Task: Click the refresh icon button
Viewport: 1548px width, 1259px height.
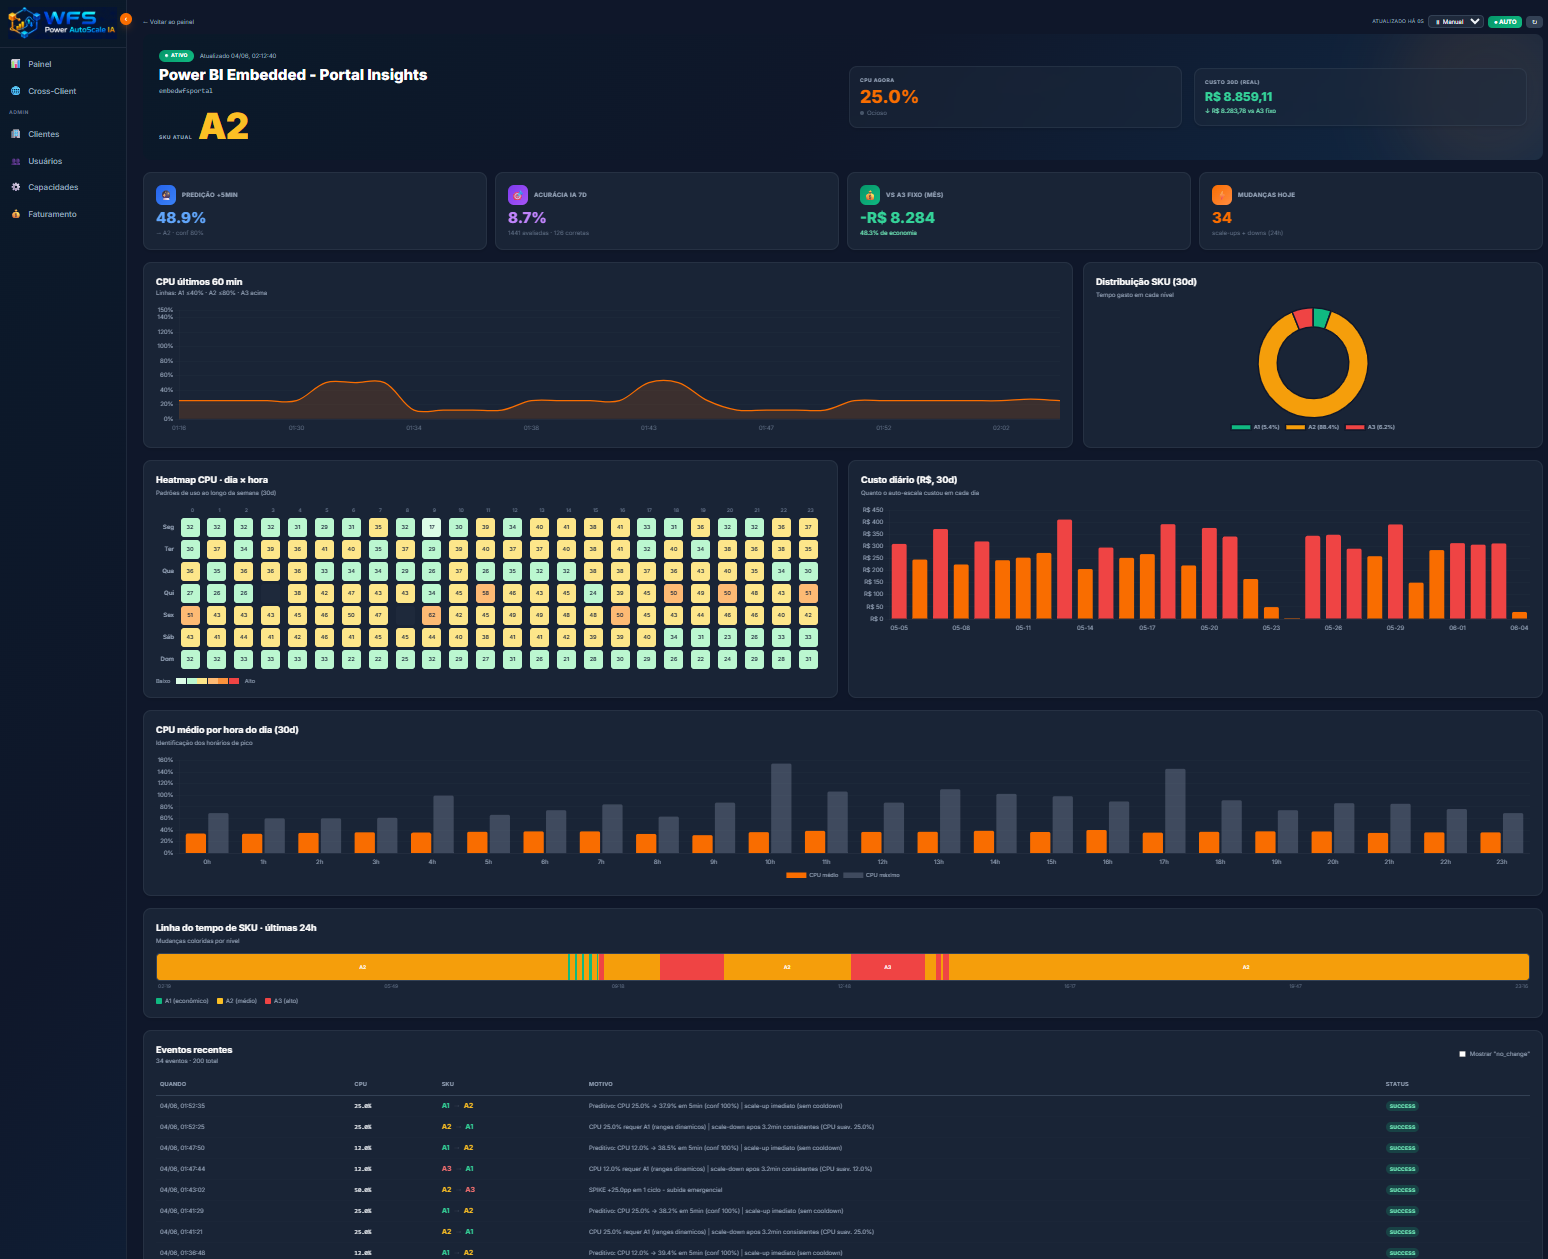Action: (x=1534, y=21)
